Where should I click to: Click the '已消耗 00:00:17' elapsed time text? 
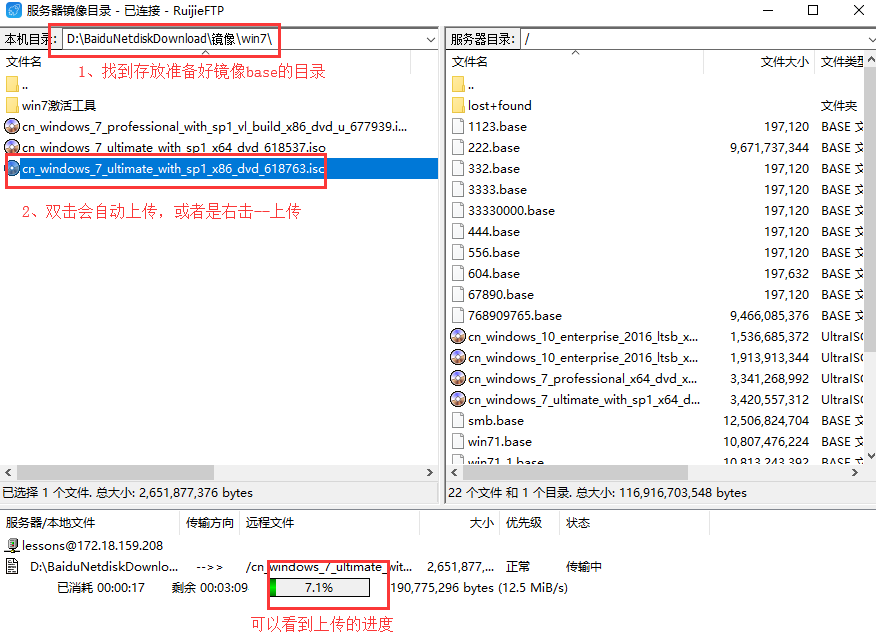click(x=101, y=588)
